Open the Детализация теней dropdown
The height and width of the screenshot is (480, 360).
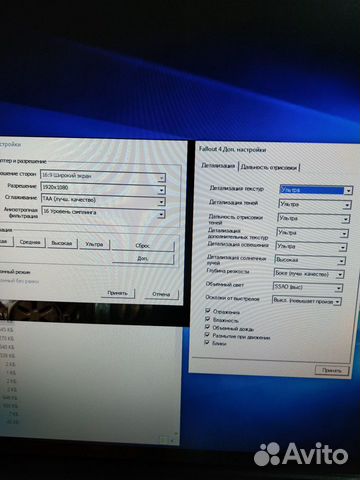[x=314, y=204]
